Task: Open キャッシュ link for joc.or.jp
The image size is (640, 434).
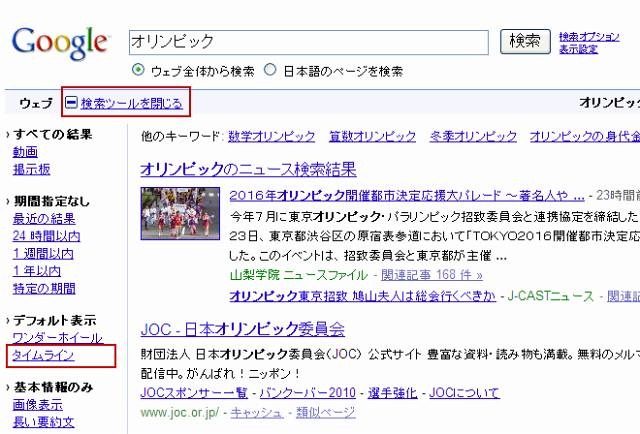Action: click(257, 413)
